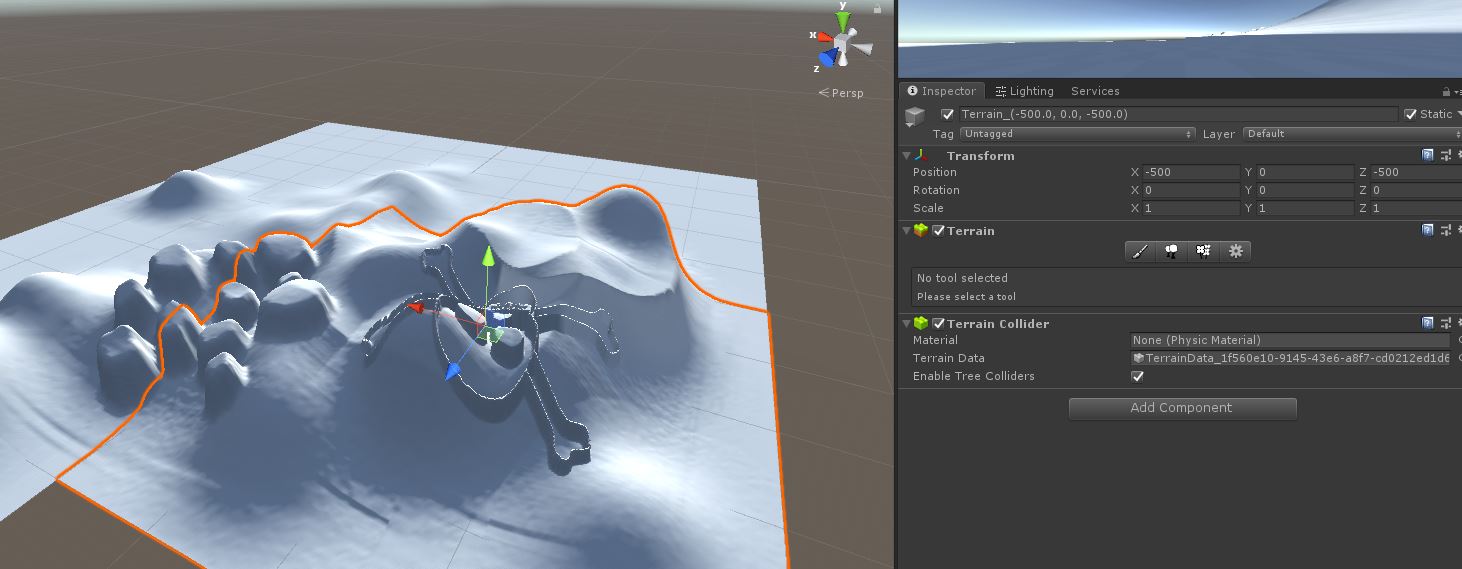
Task: Uncheck the Terrain component enabled checkbox
Action: [938, 231]
